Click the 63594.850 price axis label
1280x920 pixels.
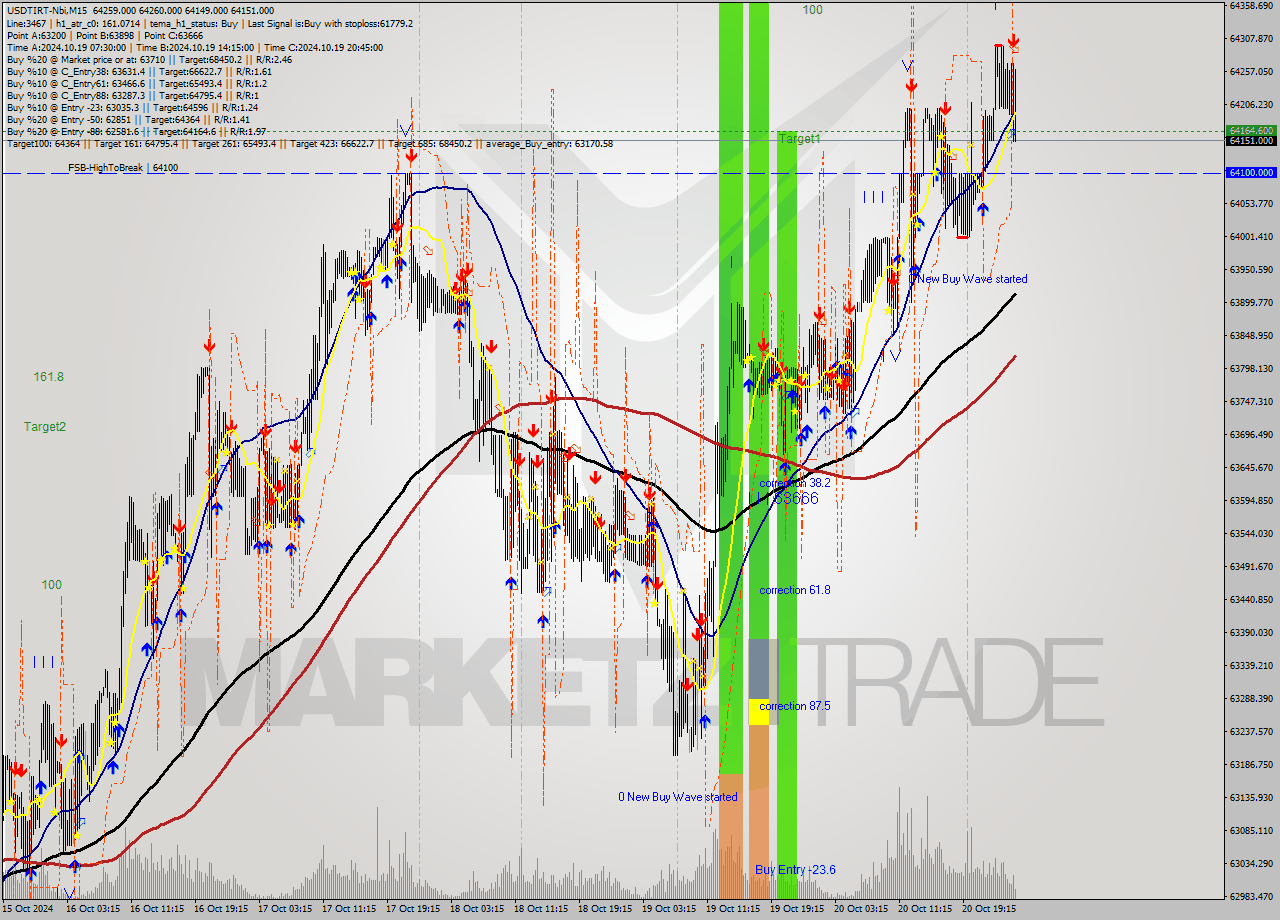tap(1251, 500)
